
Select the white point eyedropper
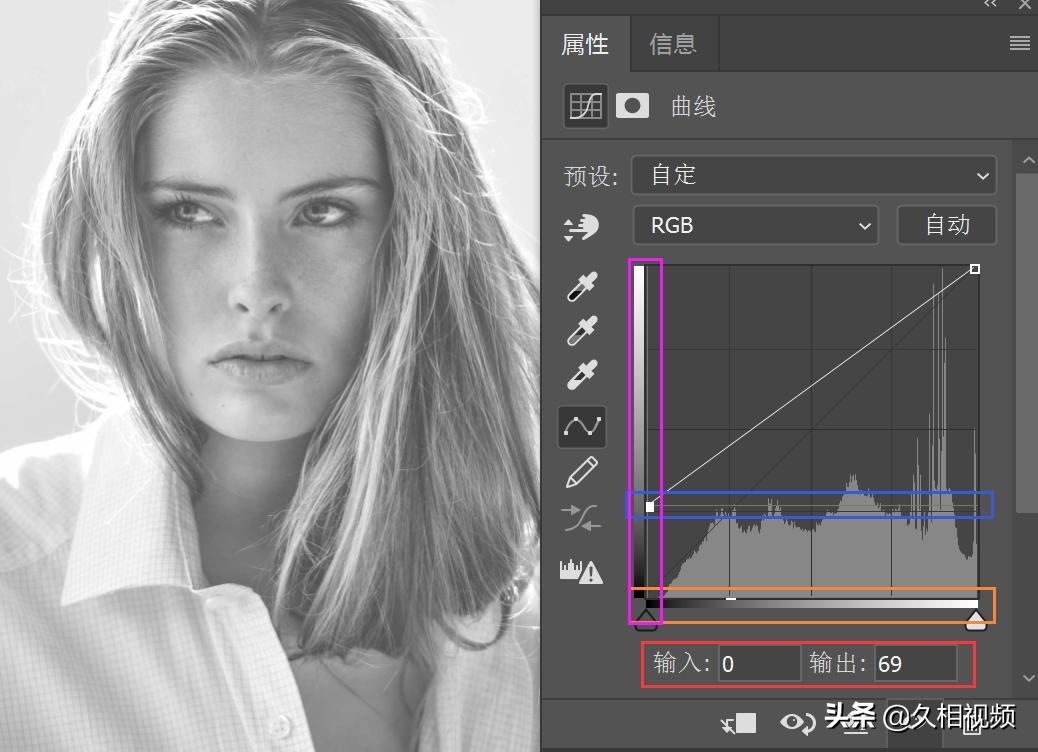click(x=582, y=375)
